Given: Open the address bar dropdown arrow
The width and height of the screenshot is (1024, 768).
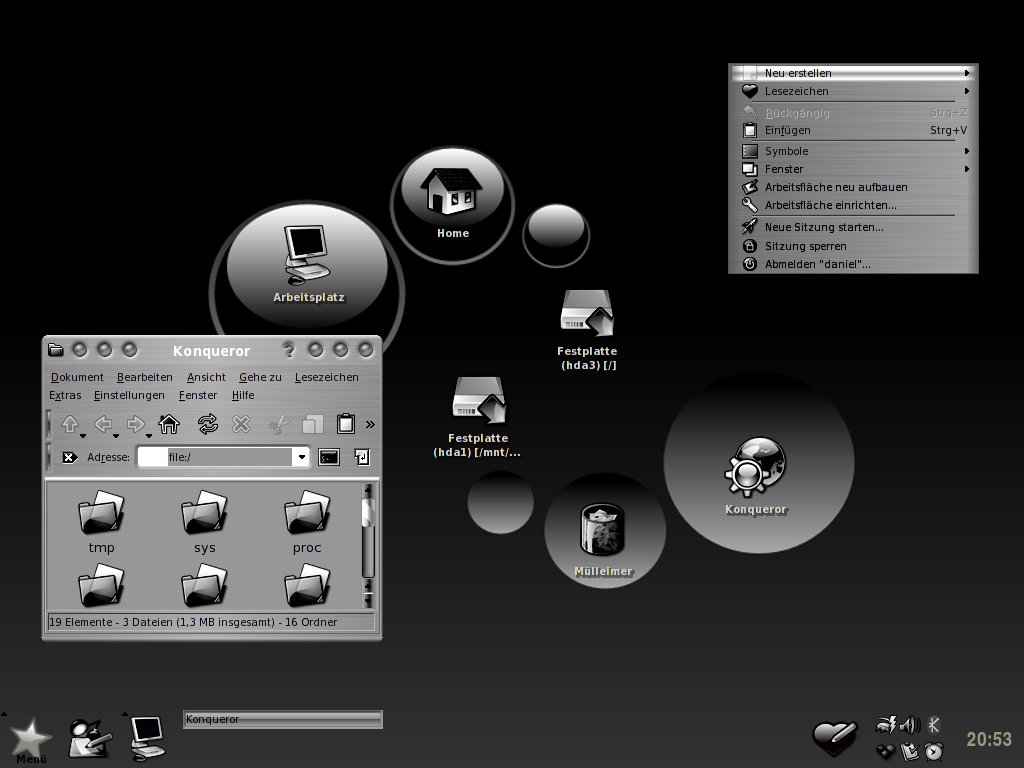Looking at the screenshot, I should tap(302, 457).
